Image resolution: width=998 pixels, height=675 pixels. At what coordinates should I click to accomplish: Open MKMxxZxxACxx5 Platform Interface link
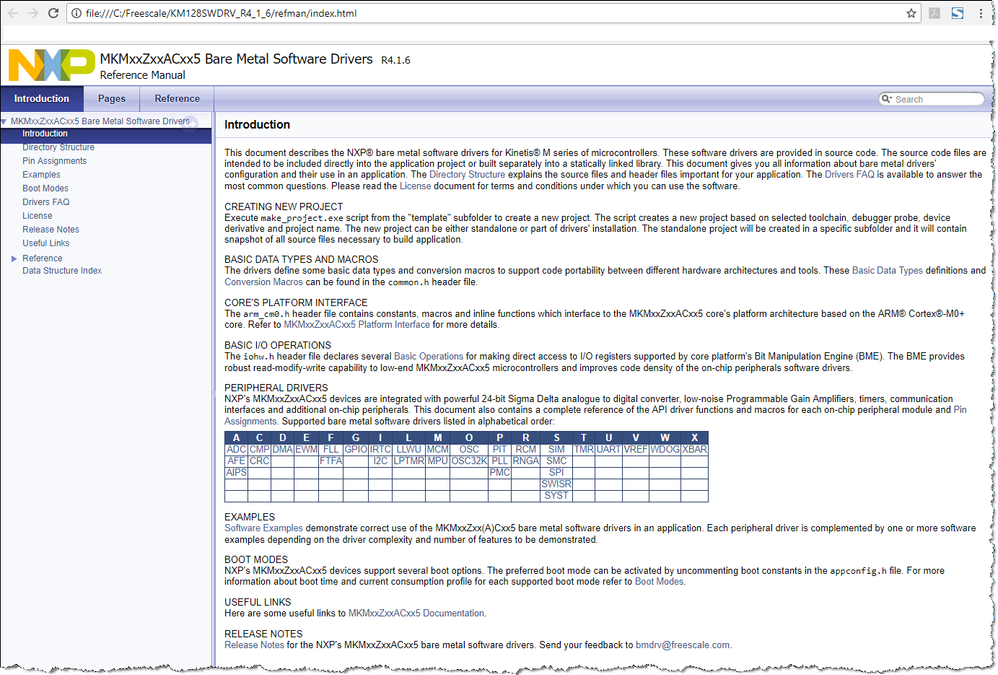356,325
